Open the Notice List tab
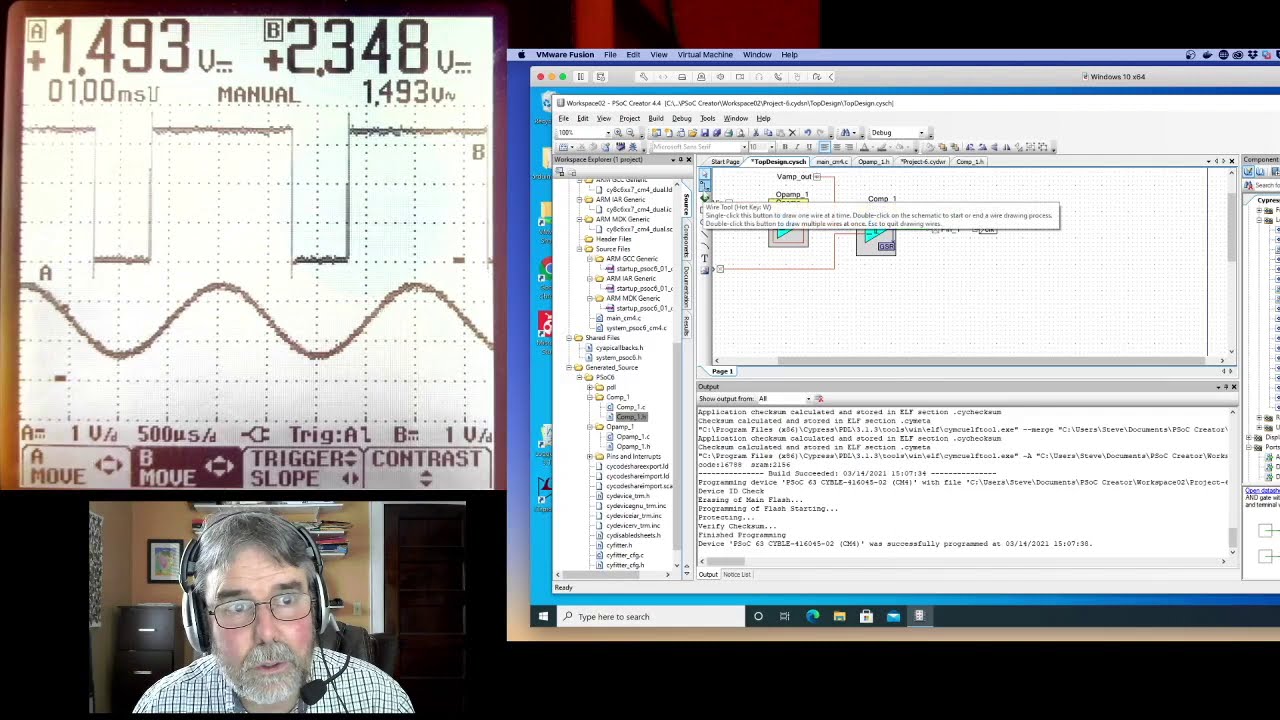Screen dimensions: 1280x720 click(x=737, y=574)
